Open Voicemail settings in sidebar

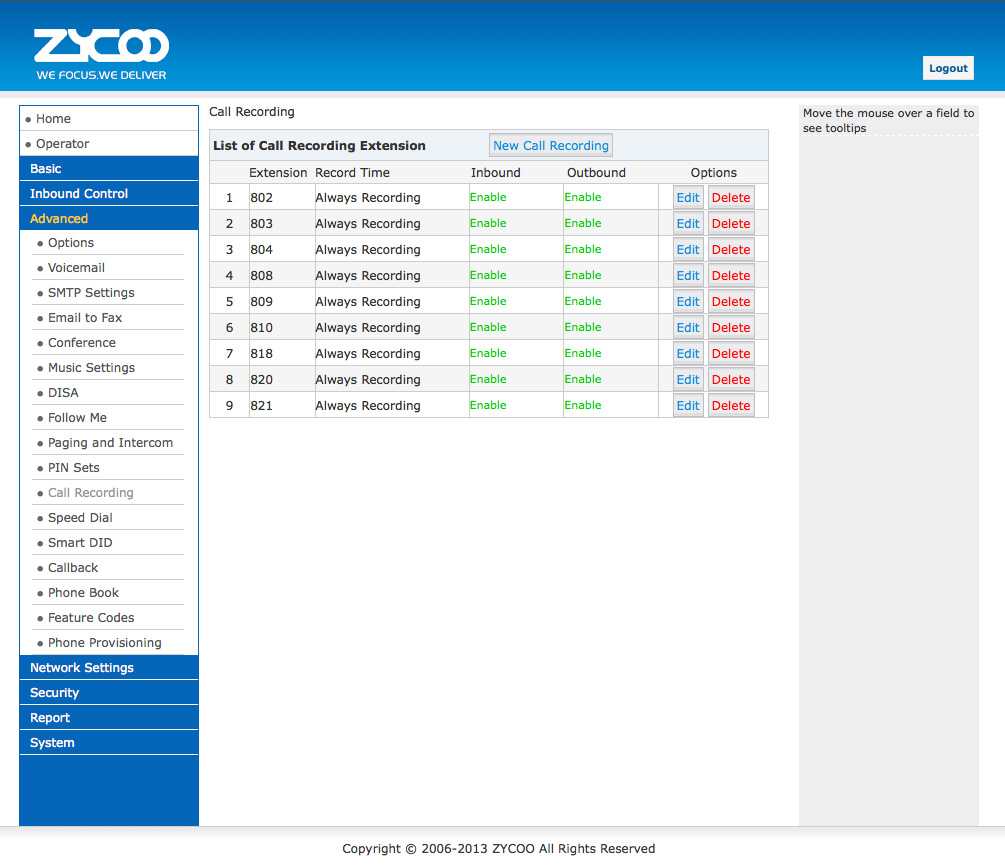76,268
